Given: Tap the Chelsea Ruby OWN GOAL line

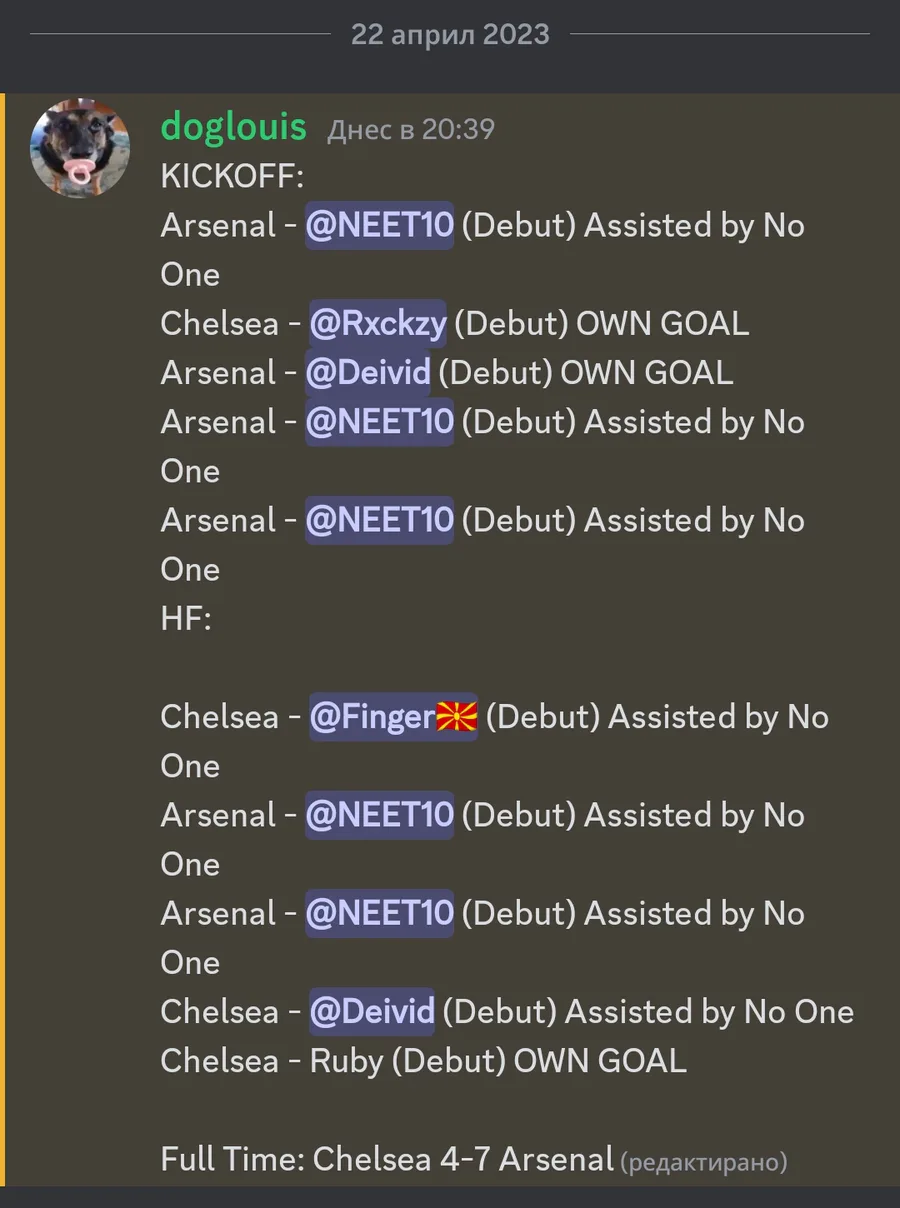Looking at the screenshot, I should tap(423, 1061).
